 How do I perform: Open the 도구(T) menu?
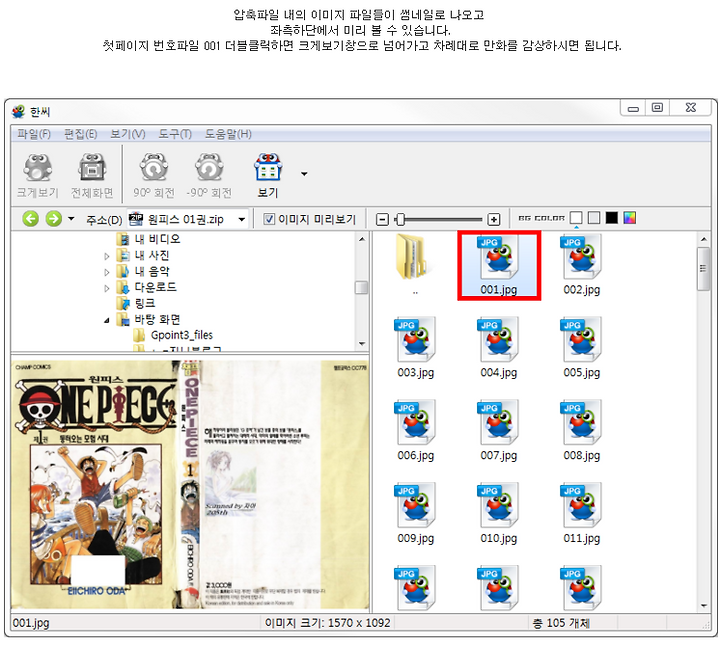click(175, 134)
